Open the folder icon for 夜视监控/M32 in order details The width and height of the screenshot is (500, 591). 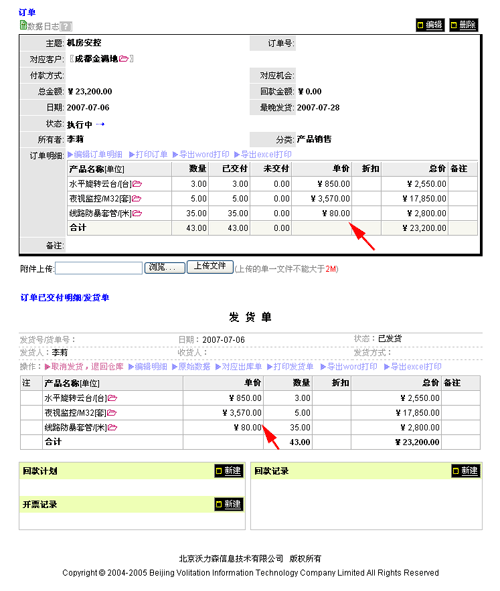136,198
